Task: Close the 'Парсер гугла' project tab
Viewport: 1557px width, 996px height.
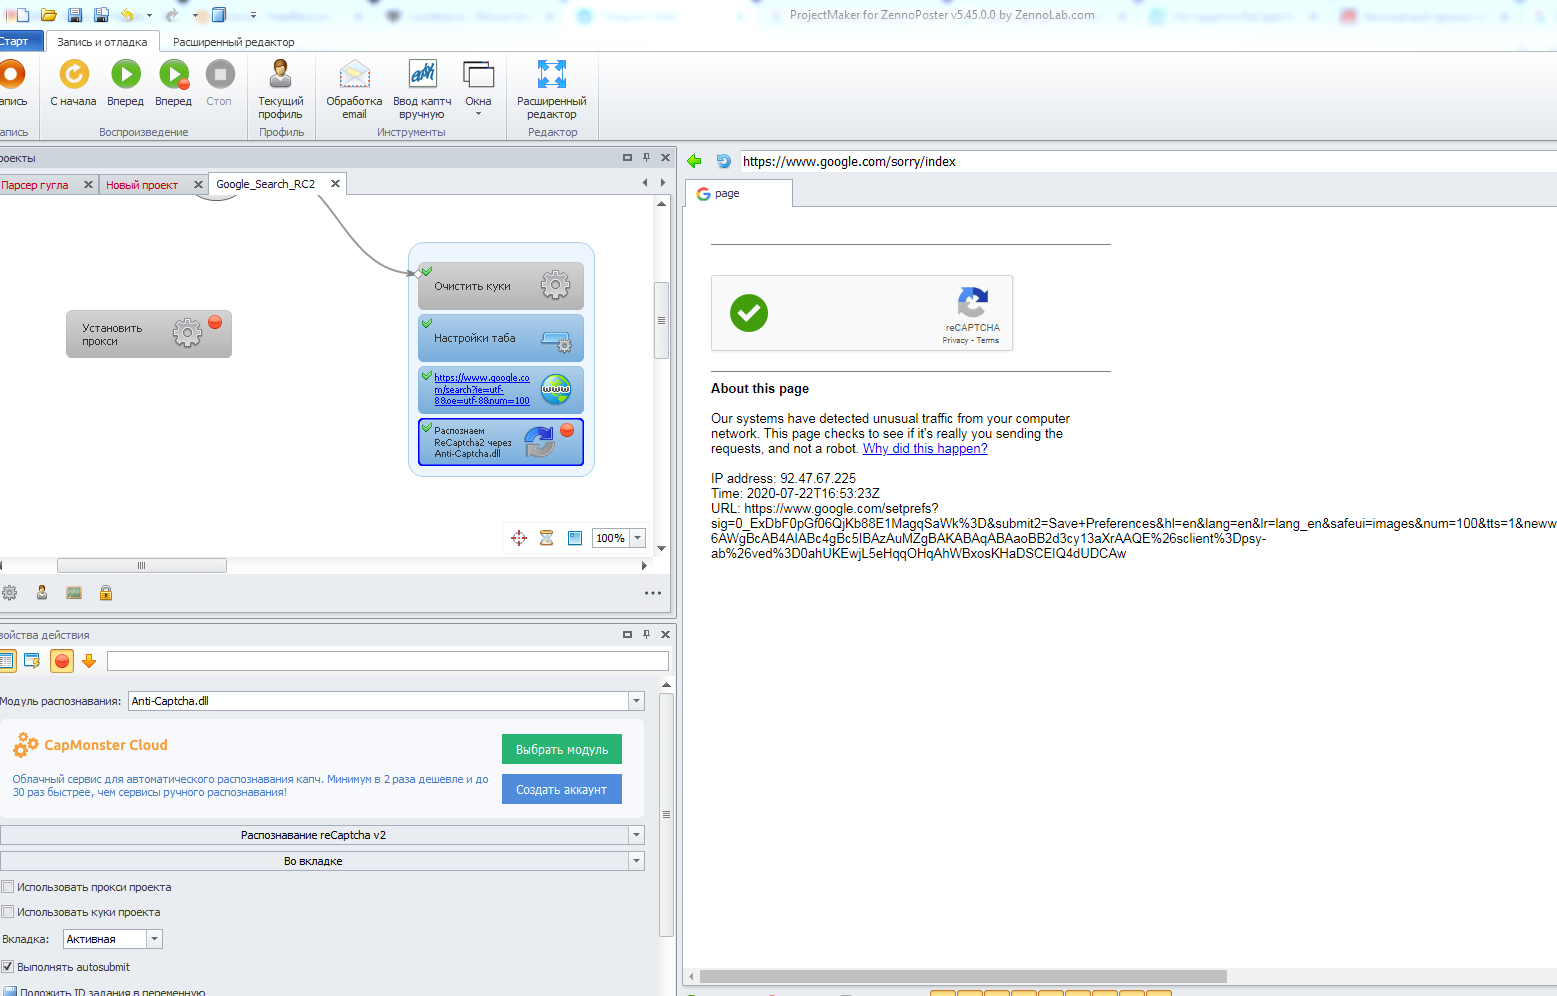Action: tap(88, 185)
